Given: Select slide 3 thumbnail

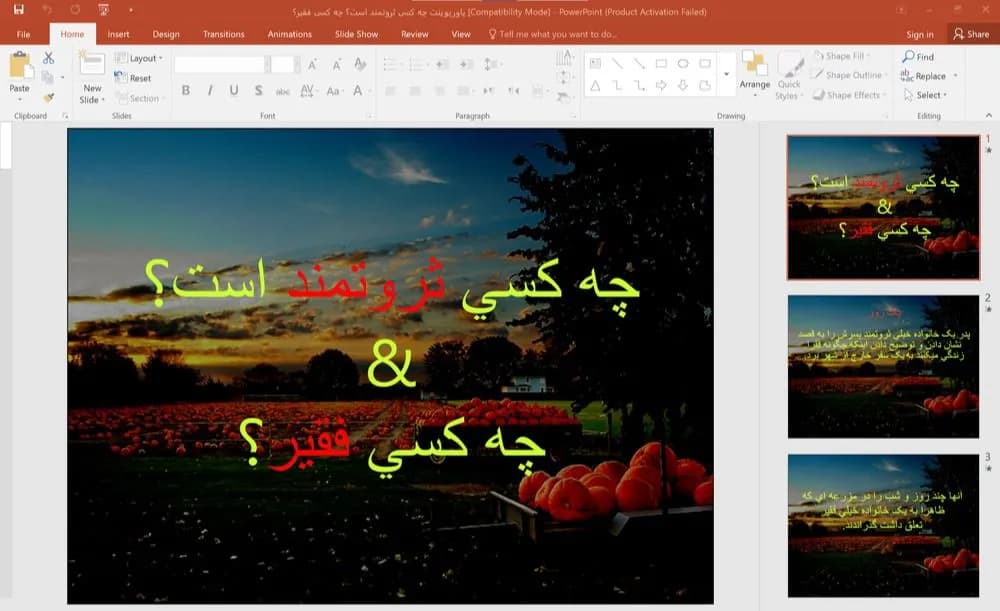Looking at the screenshot, I should coord(883,526).
